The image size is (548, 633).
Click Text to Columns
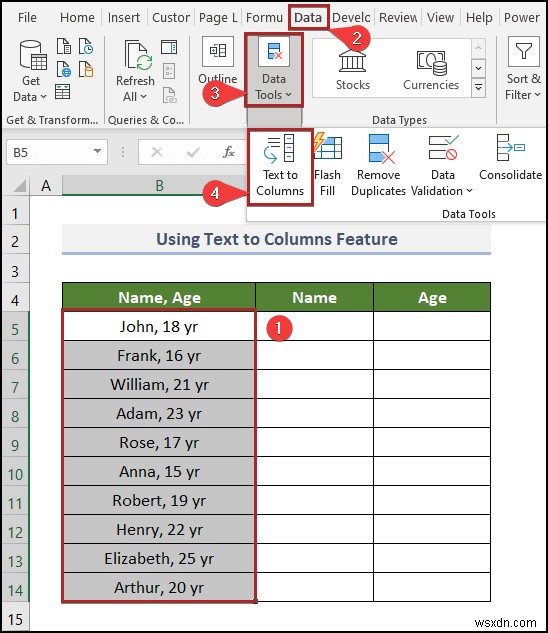point(280,167)
